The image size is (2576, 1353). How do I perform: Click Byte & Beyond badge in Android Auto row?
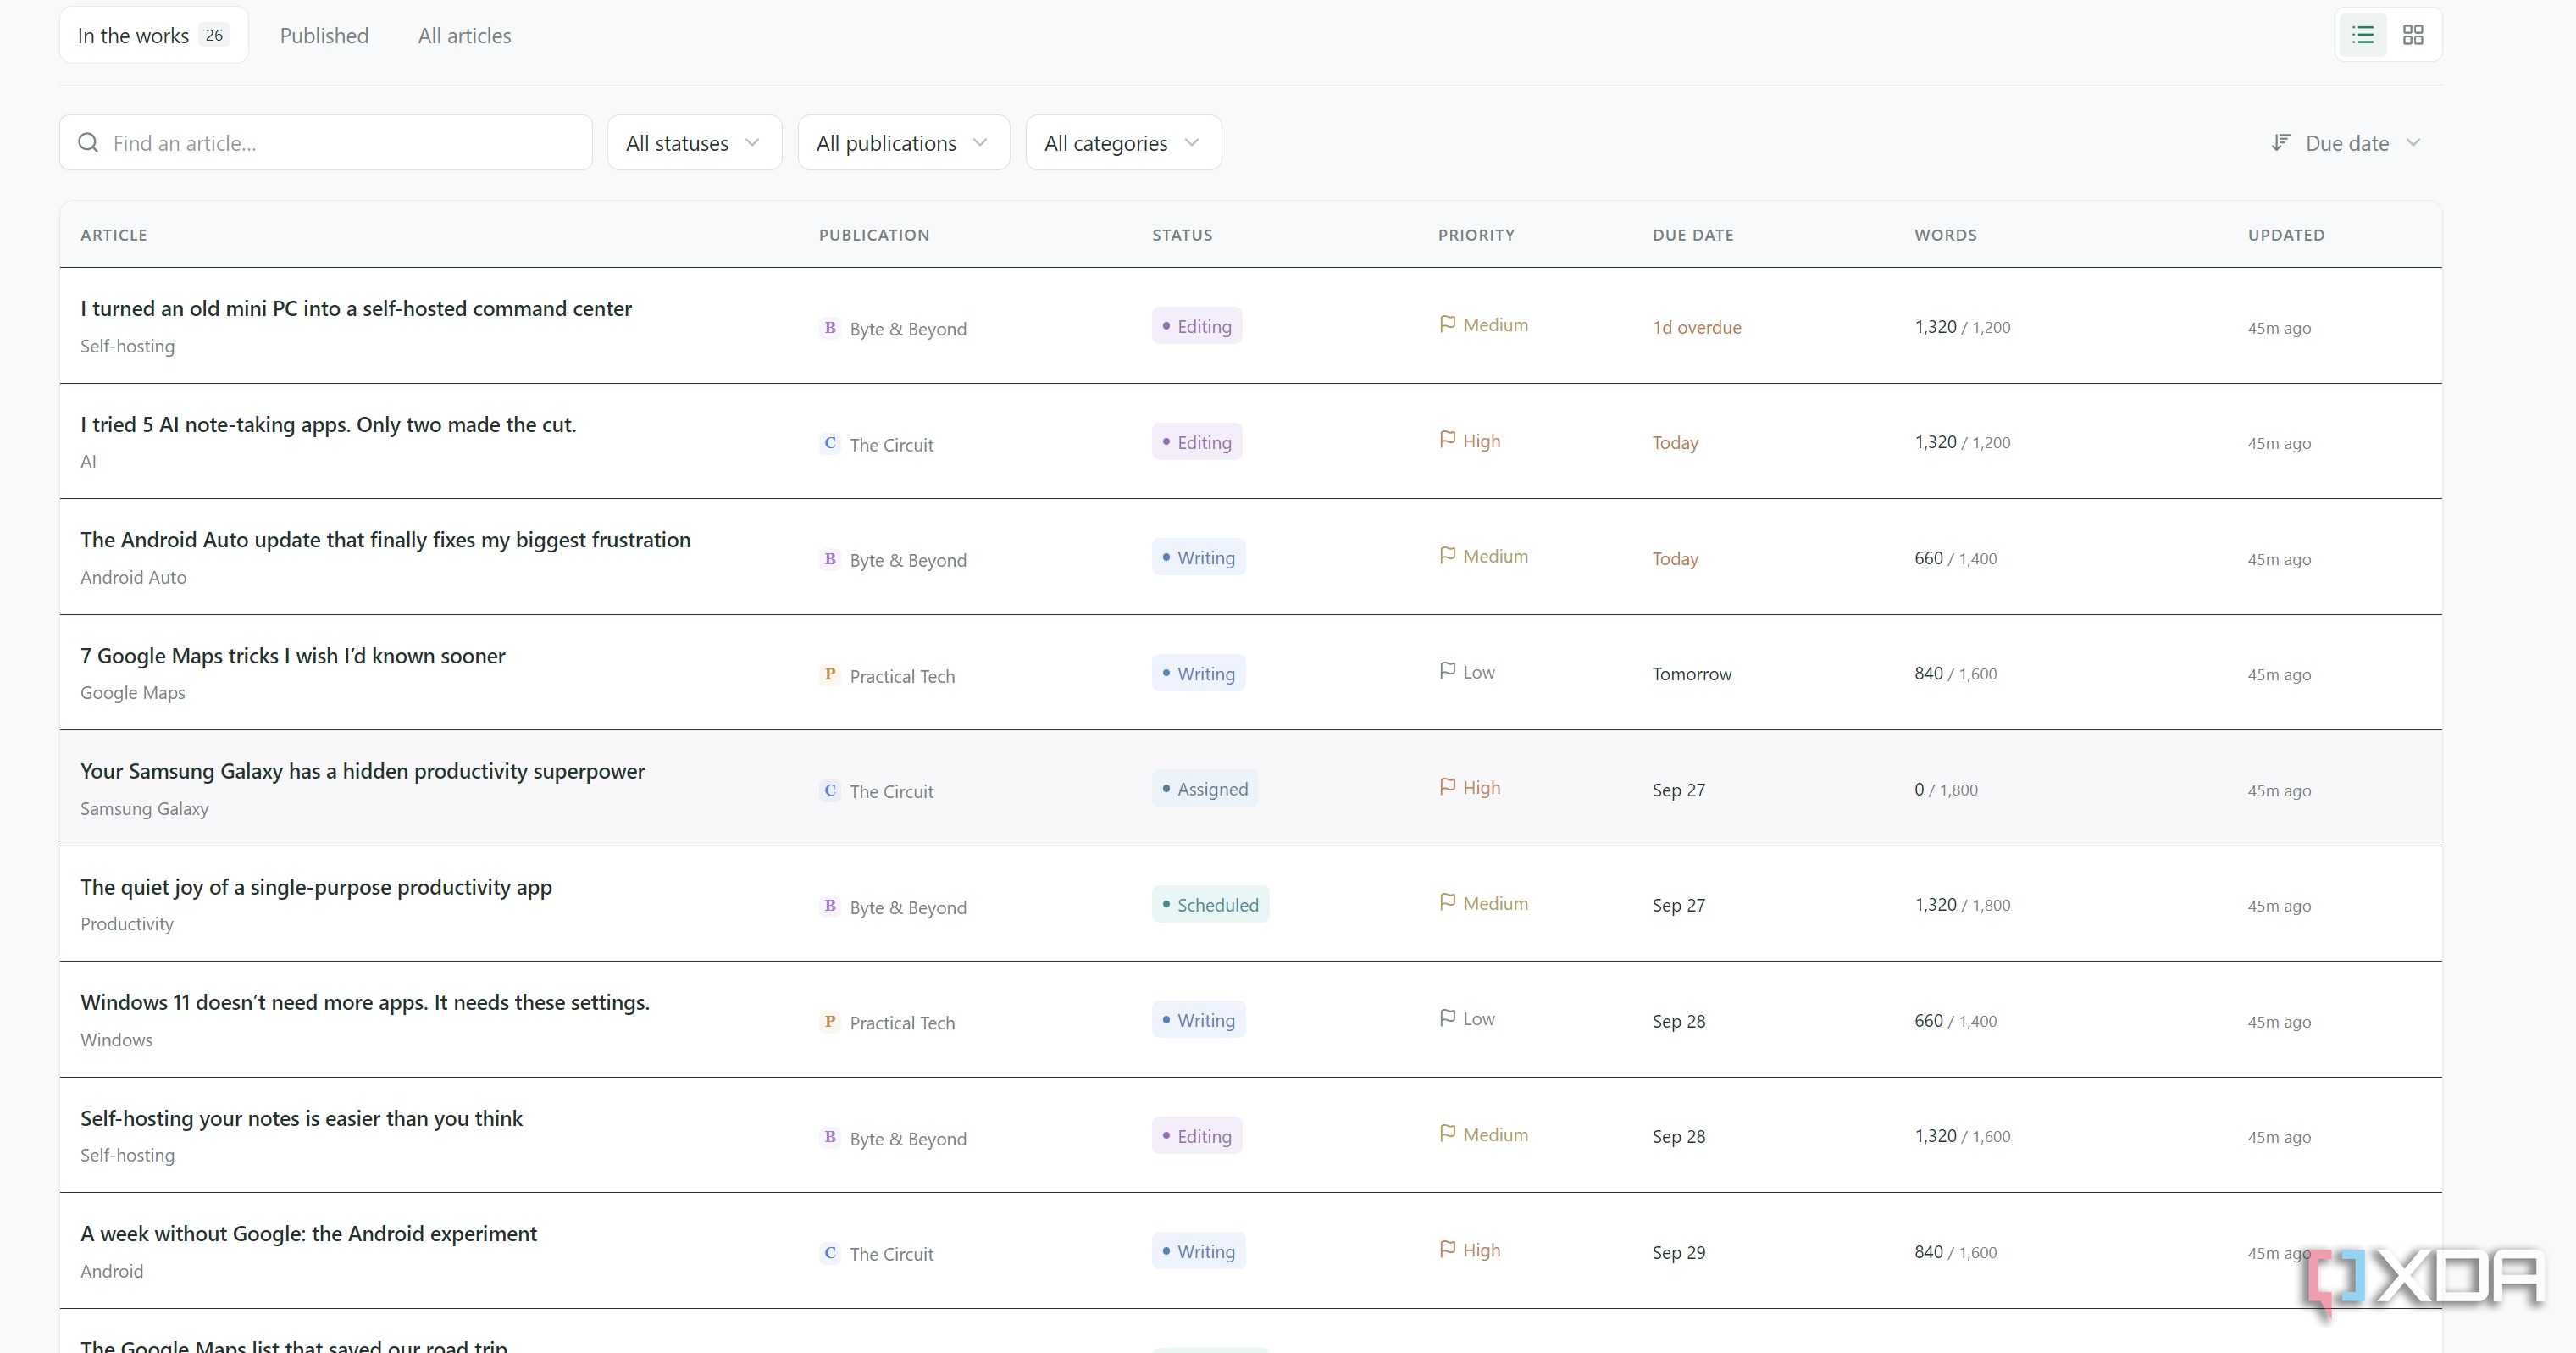click(x=830, y=559)
